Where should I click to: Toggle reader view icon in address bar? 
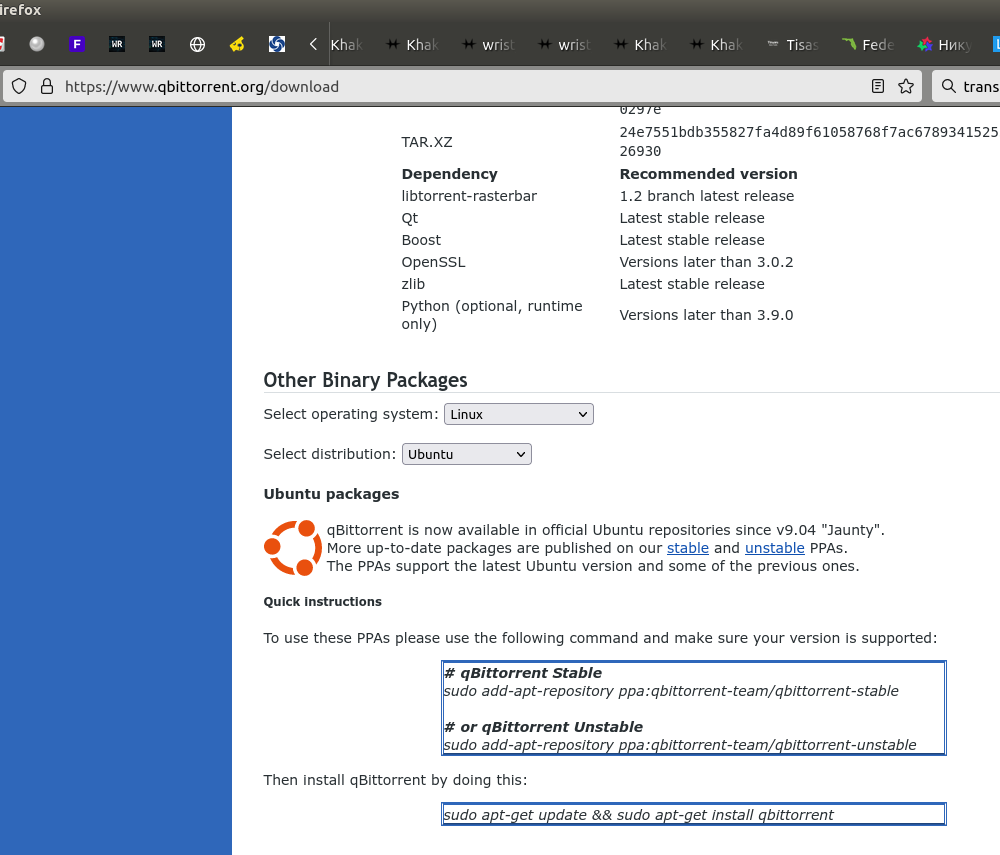pos(878,87)
